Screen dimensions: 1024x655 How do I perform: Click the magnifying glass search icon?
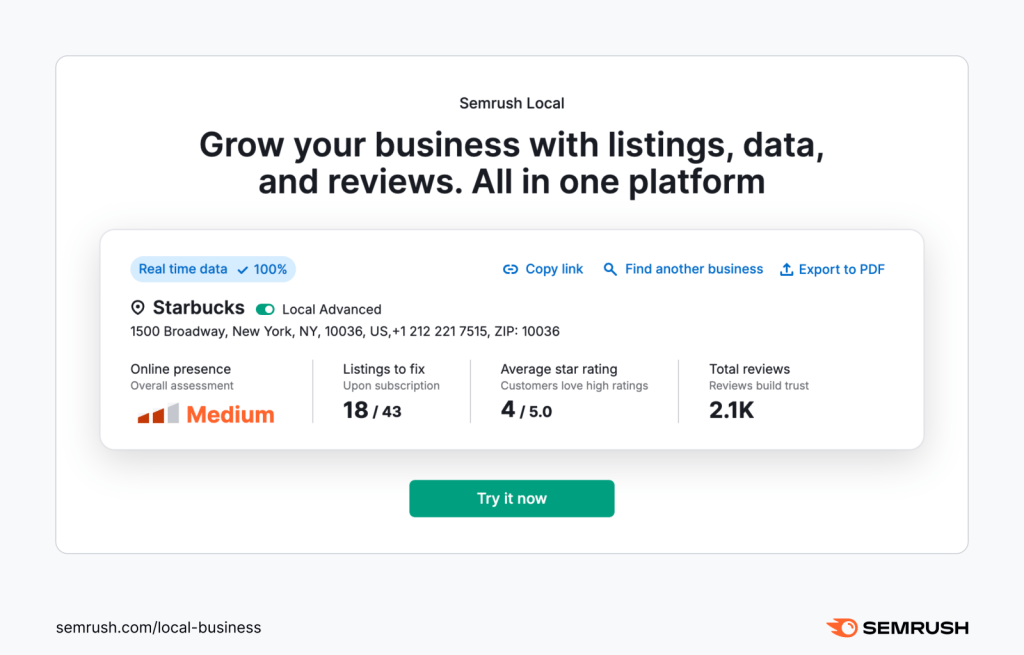point(609,269)
